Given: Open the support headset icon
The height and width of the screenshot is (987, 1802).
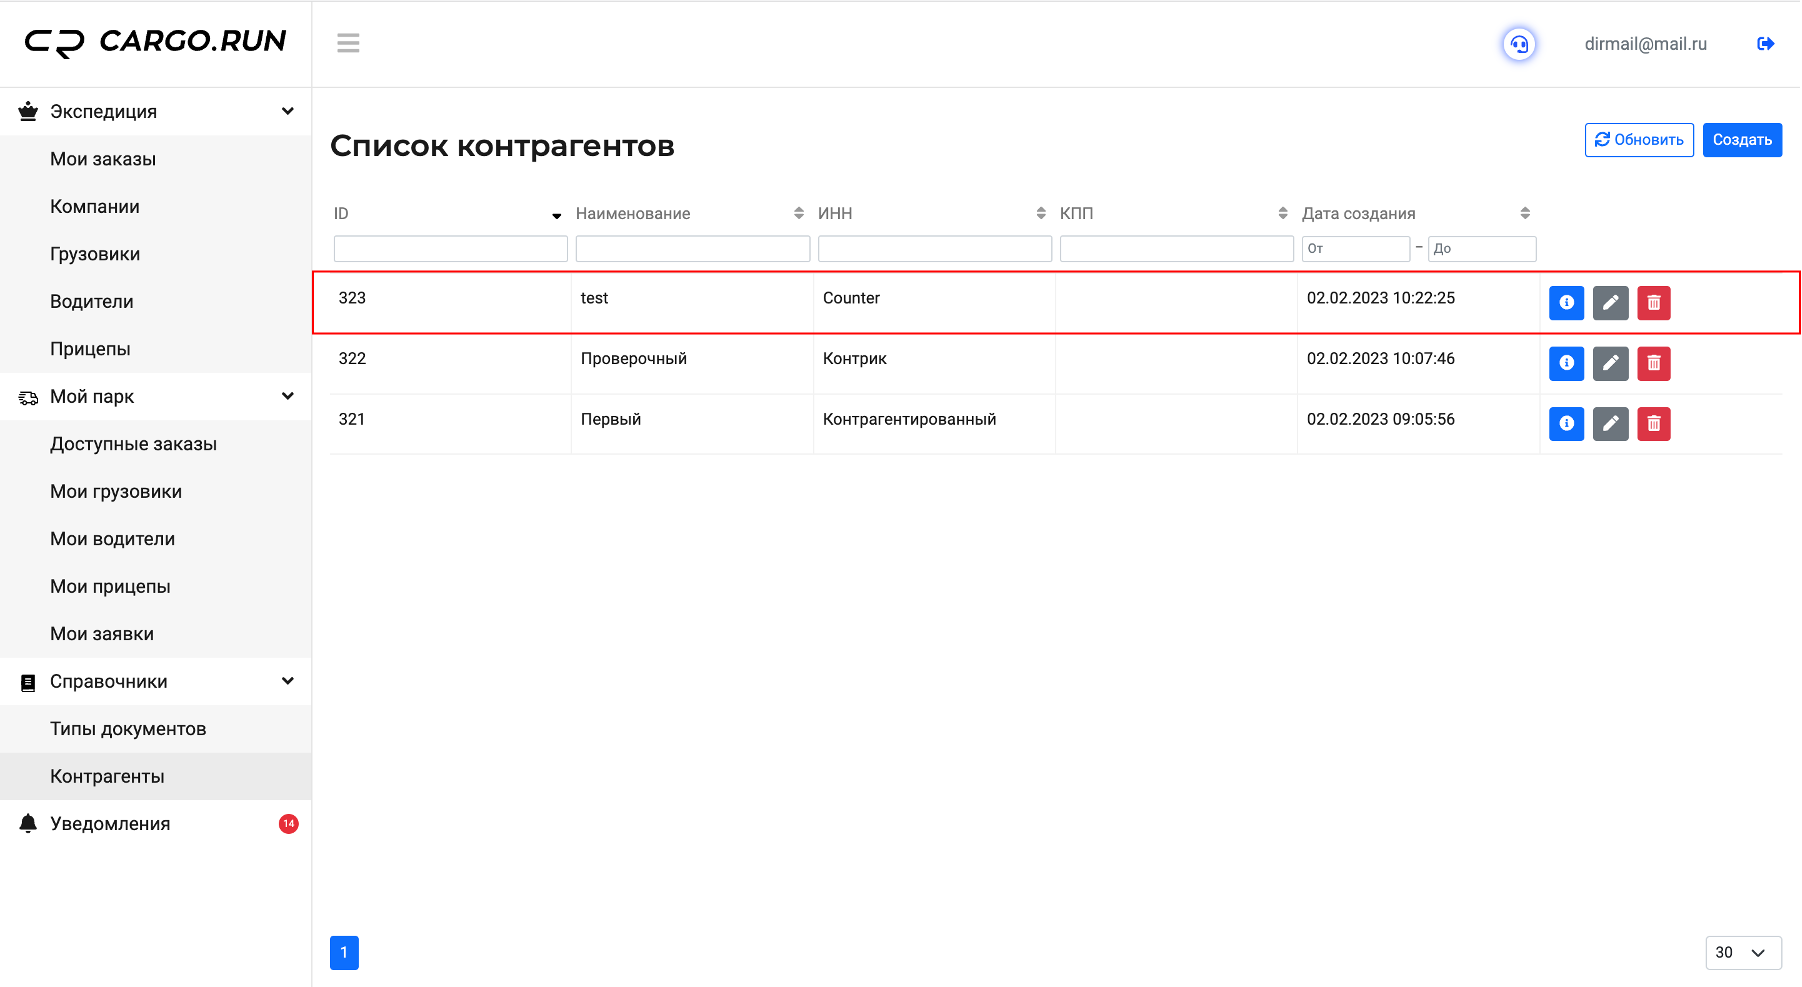Looking at the screenshot, I should (1519, 44).
